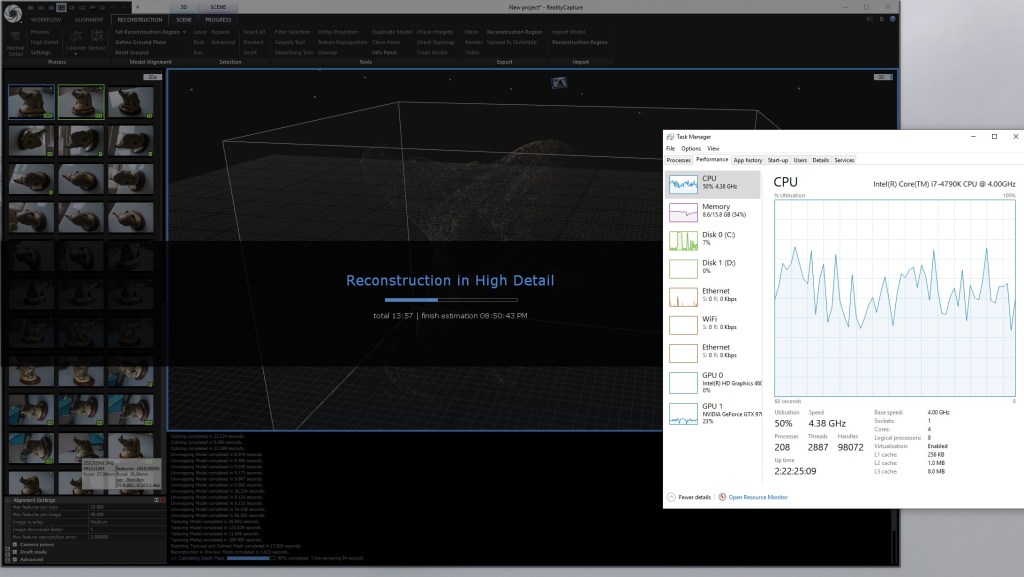Click the Texture tool

pos(95,42)
